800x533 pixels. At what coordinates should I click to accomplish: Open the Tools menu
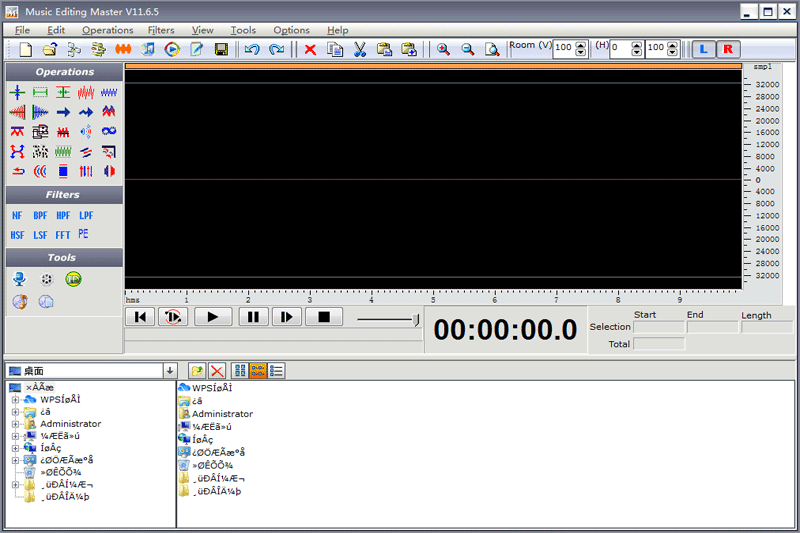[243, 30]
